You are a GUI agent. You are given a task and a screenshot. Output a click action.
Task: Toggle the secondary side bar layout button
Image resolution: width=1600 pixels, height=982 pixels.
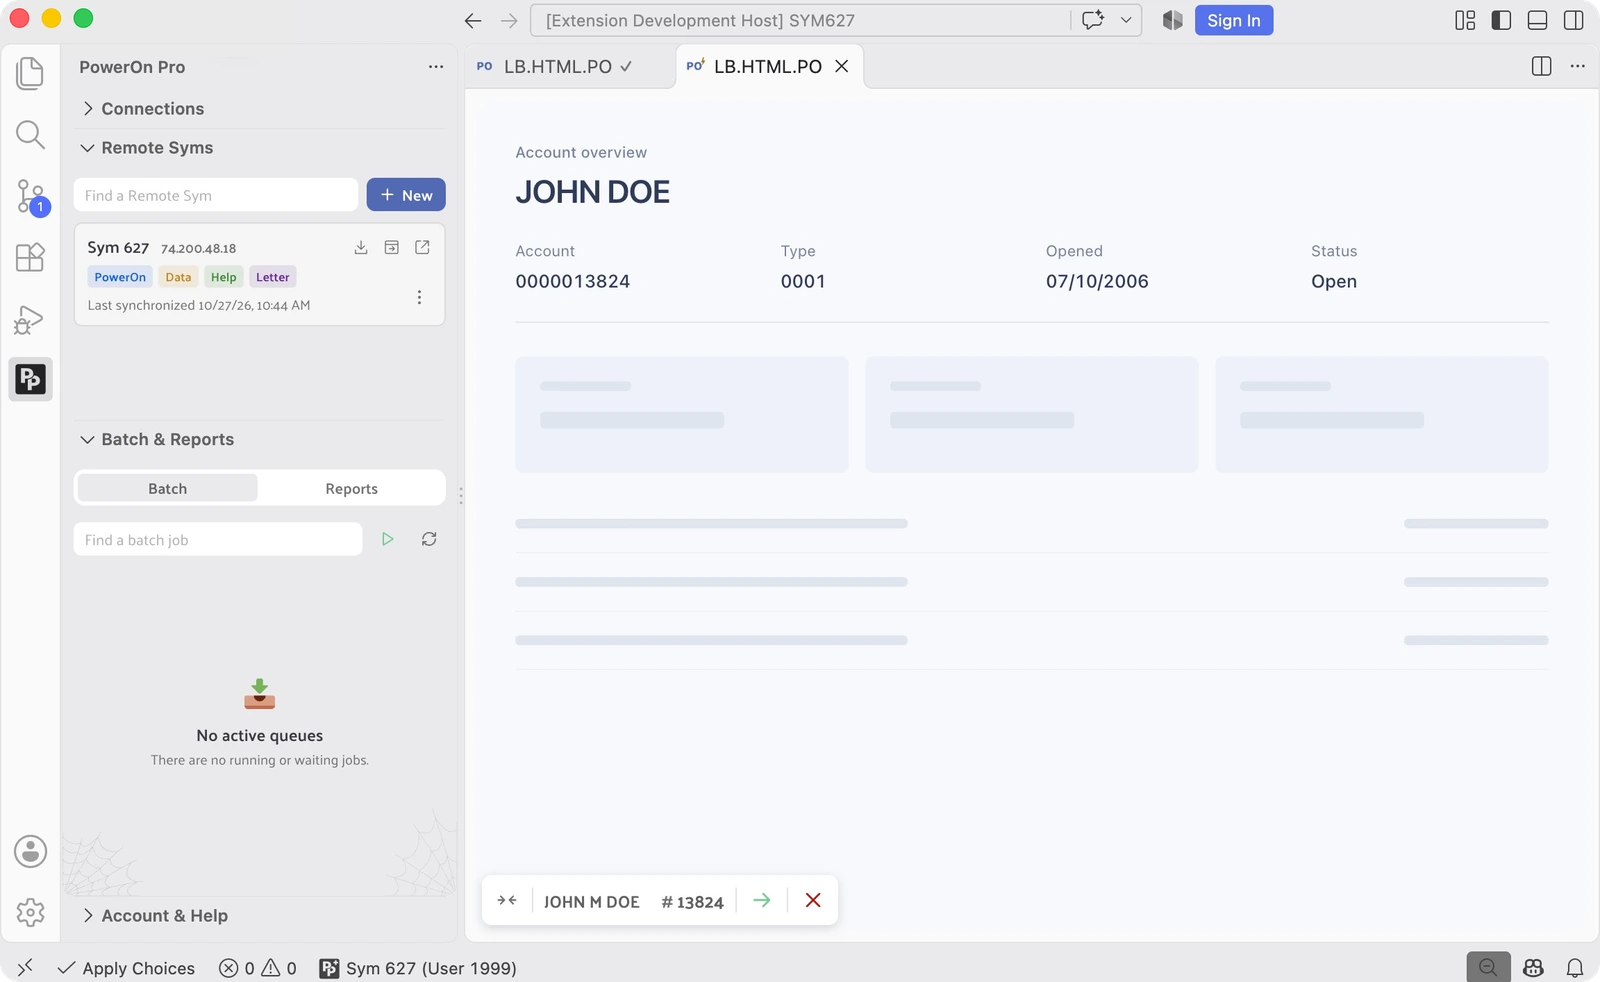coord(1574,20)
